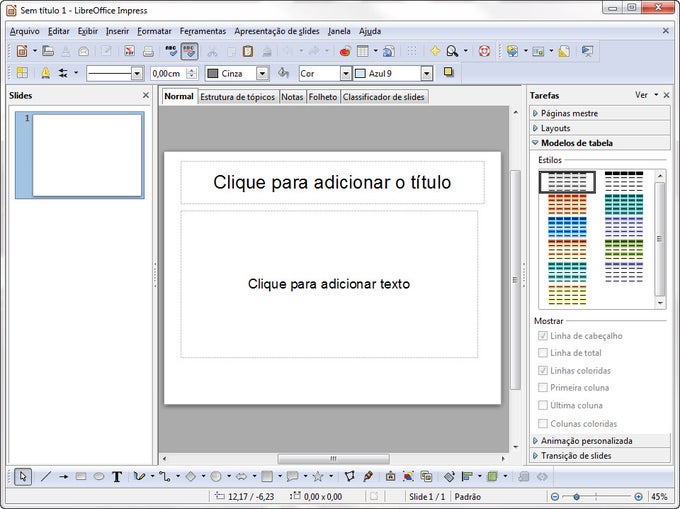Click the New presentation icon
The height and width of the screenshot is (509, 680).
[22, 51]
